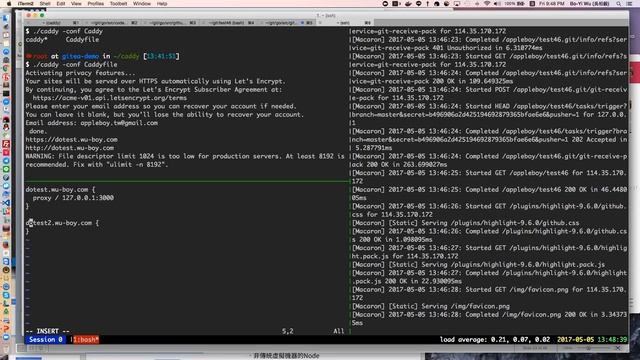The image size is (640, 360).
Task: Click the WARNING file descriptor limit line
Action: 184,160
